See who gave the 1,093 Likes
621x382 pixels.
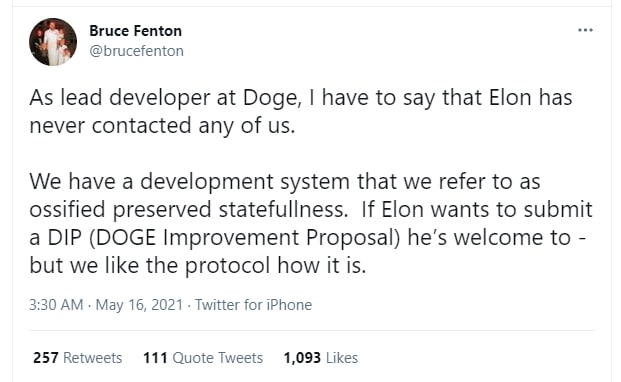pos(320,358)
